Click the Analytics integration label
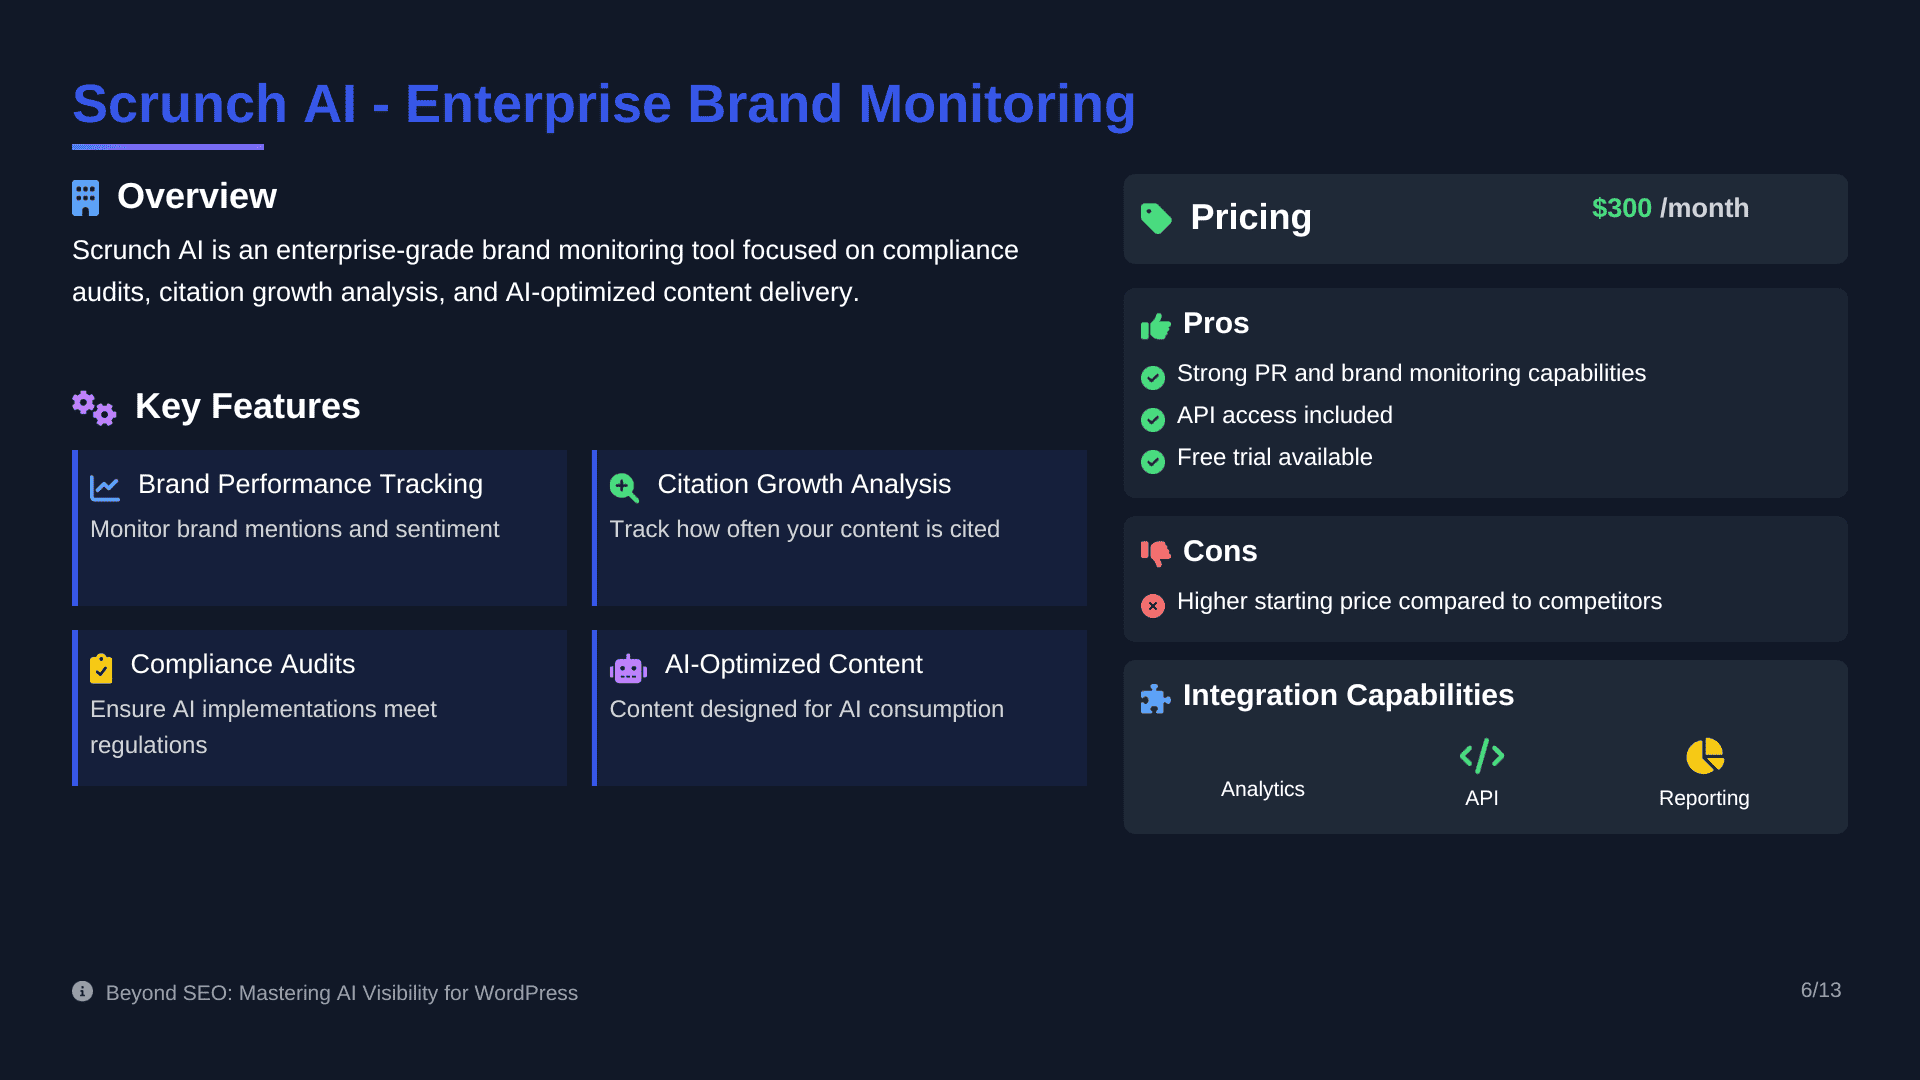This screenshot has height=1080, width=1920. pos(1262,789)
